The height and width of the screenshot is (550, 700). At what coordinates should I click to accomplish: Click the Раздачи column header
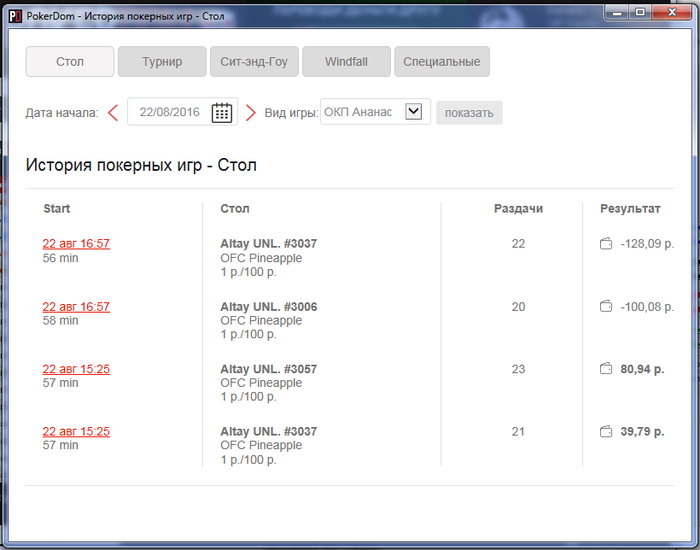pos(518,208)
